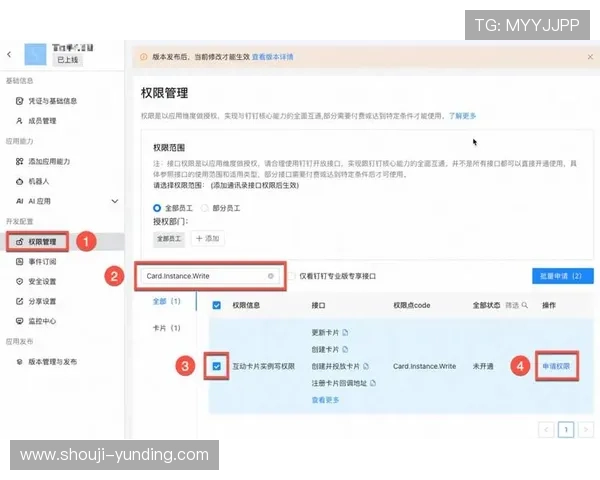600x480 pixels.
Task: Switch to the 卡片 (1) tab
Action: (x=166, y=328)
